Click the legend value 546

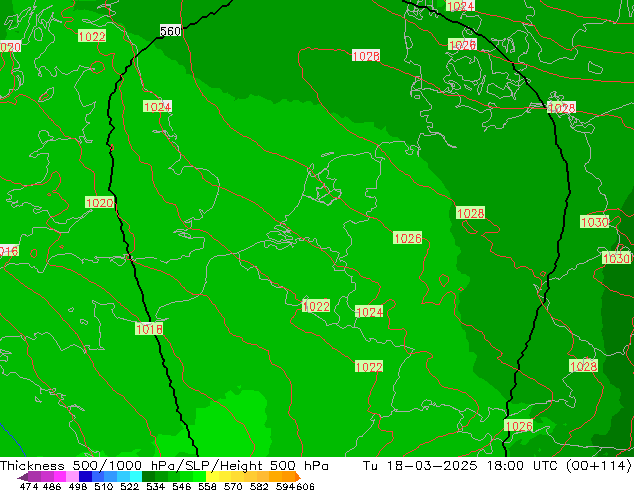tap(181, 486)
